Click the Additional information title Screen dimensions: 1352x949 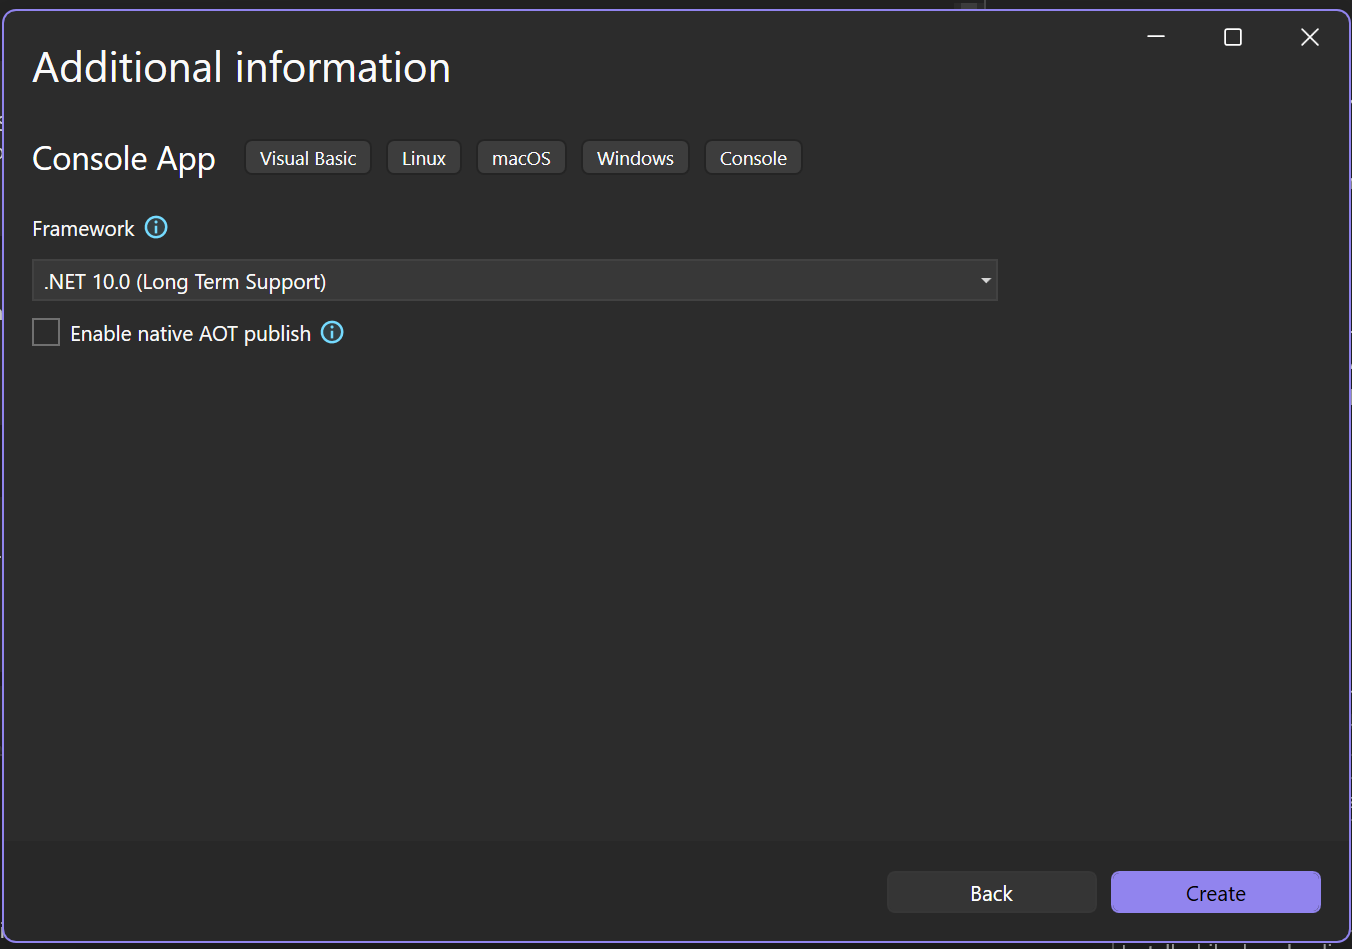[x=241, y=67]
